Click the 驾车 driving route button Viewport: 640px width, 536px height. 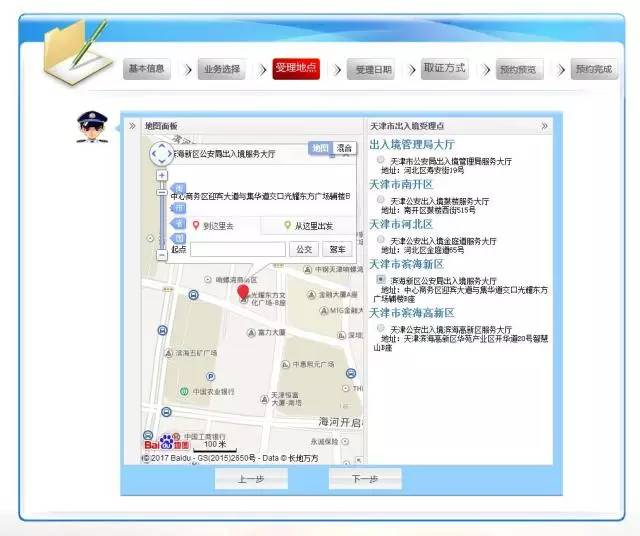337,249
